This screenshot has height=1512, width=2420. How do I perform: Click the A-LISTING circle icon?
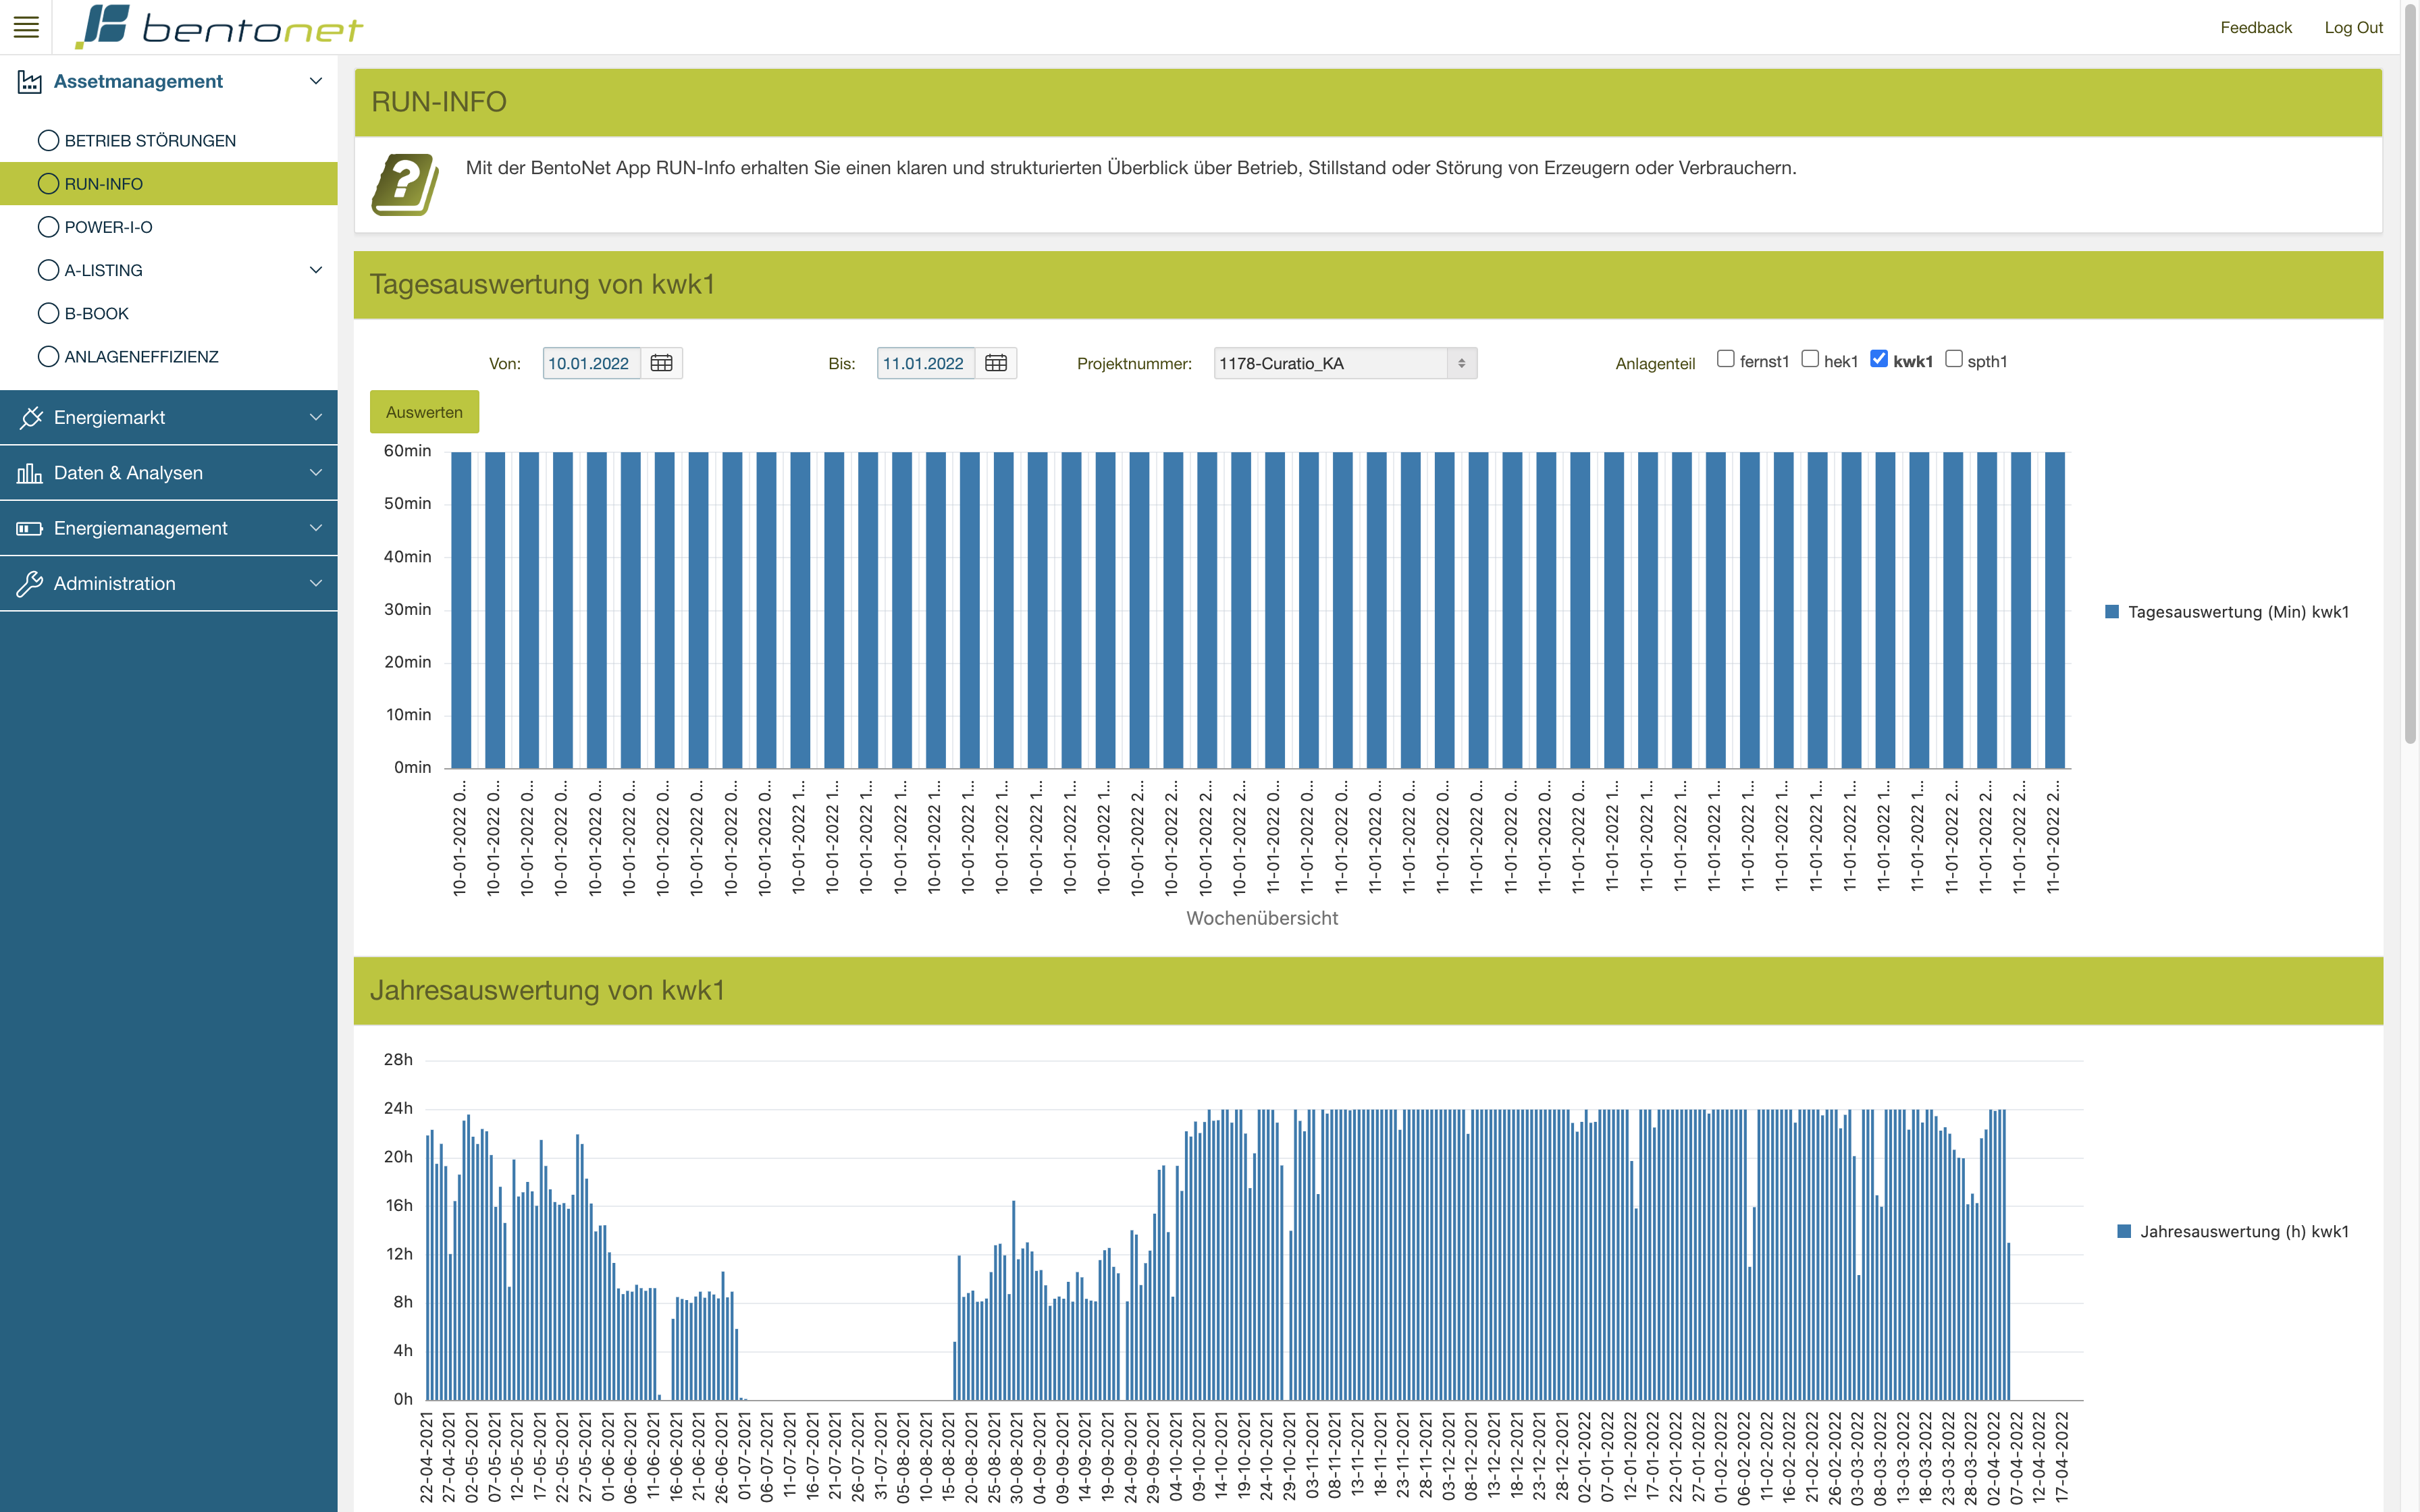pos(48,270)
